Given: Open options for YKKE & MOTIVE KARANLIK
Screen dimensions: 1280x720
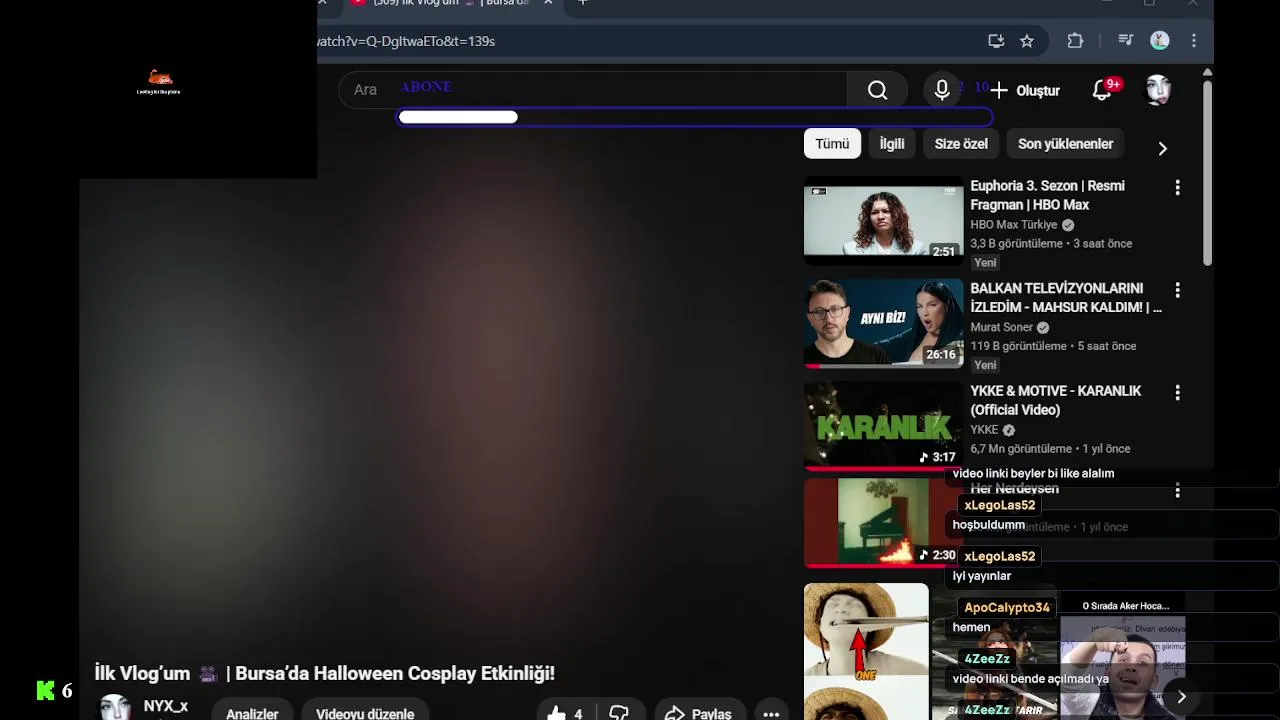Looking at the screenshot, I should coord(1177,393).
